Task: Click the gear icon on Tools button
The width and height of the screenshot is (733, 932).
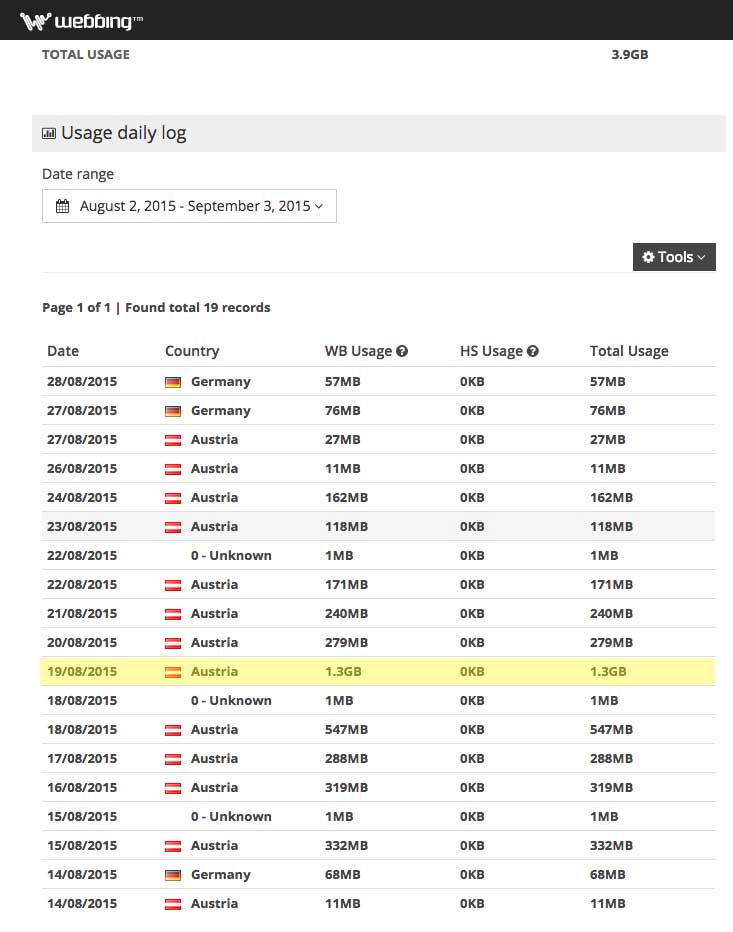Action: (648, 257)
